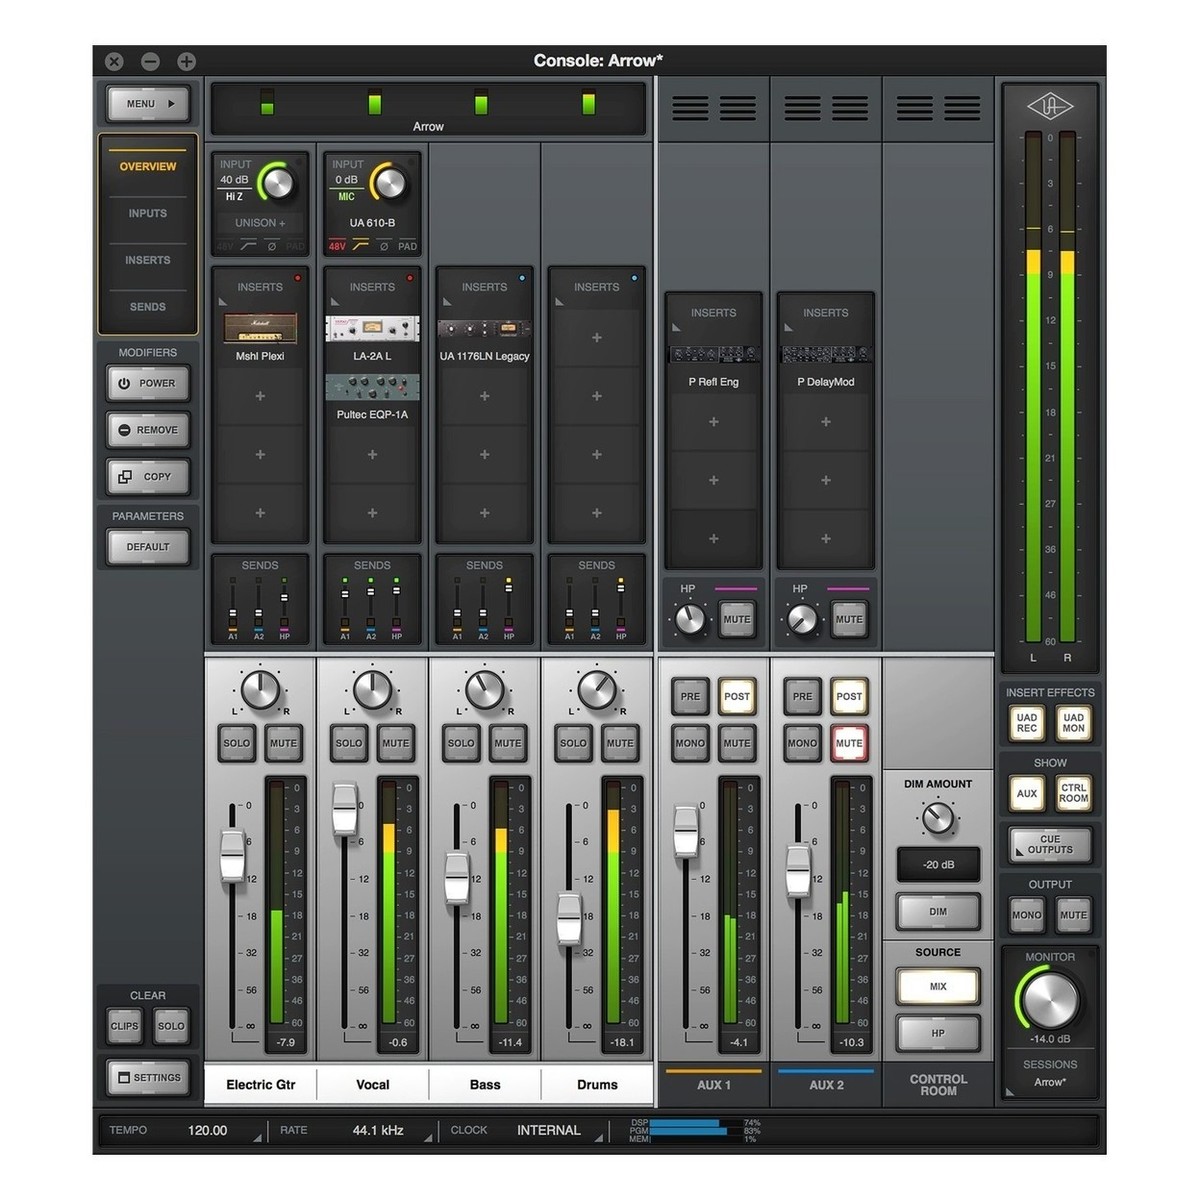Screen dimensions: 1200x1200
Task: Click the Vocal channel pan knob
Action: click(x=372, y=690)
